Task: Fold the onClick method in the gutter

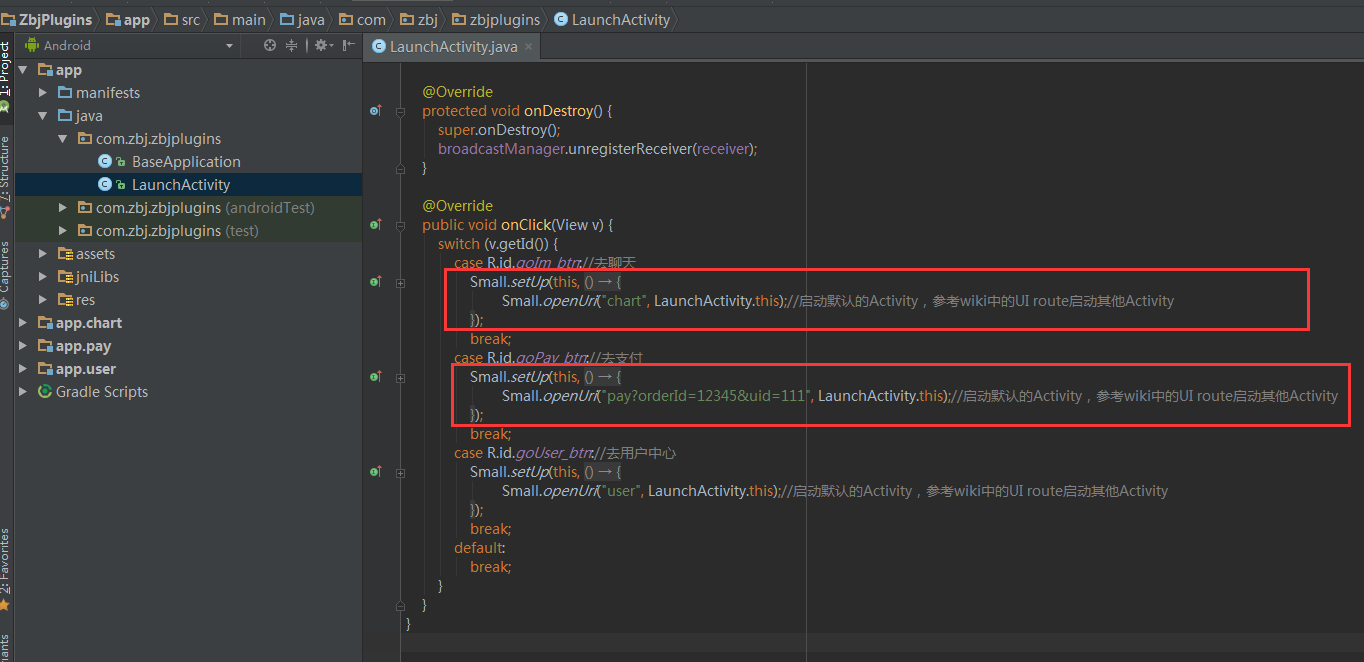Action: (x=400, y=225)
